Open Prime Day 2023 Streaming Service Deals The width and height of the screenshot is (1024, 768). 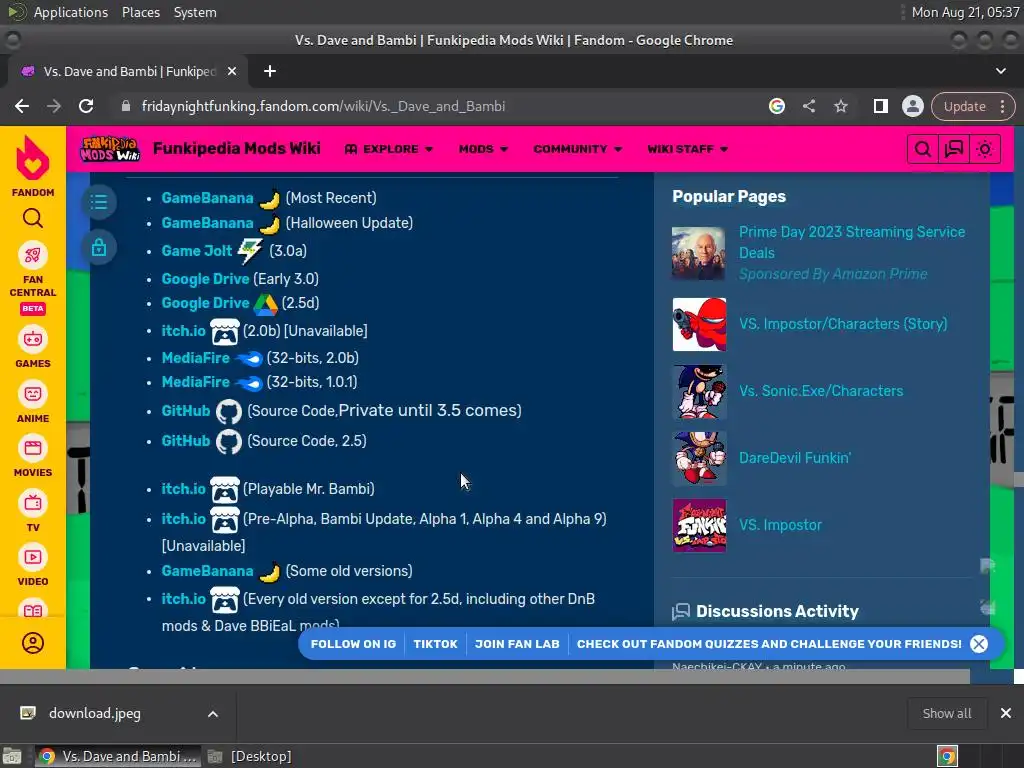point(852,242)
